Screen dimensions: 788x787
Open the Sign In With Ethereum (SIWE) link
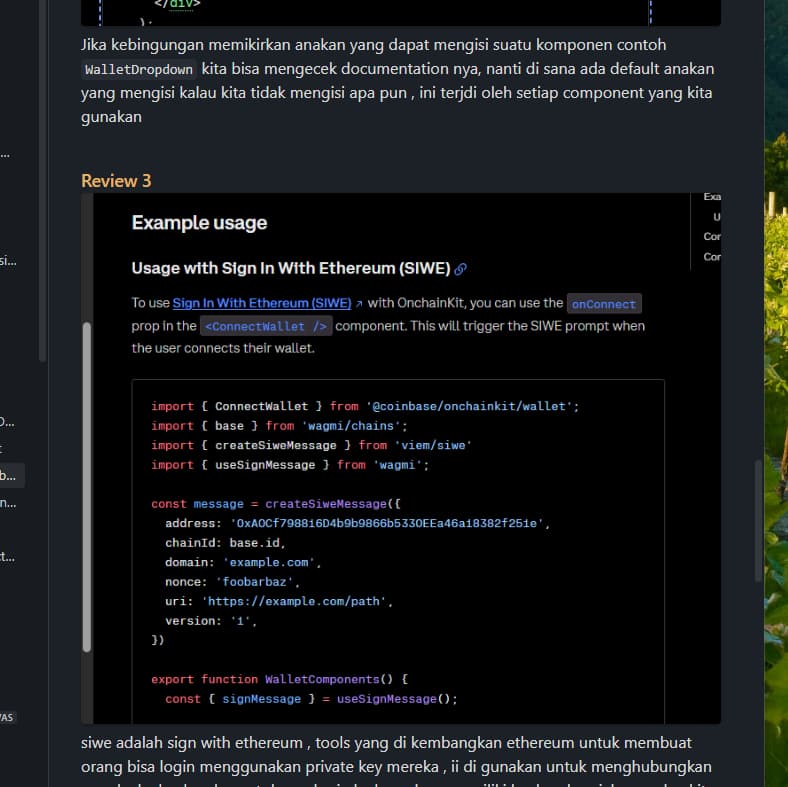pos(262,303)
